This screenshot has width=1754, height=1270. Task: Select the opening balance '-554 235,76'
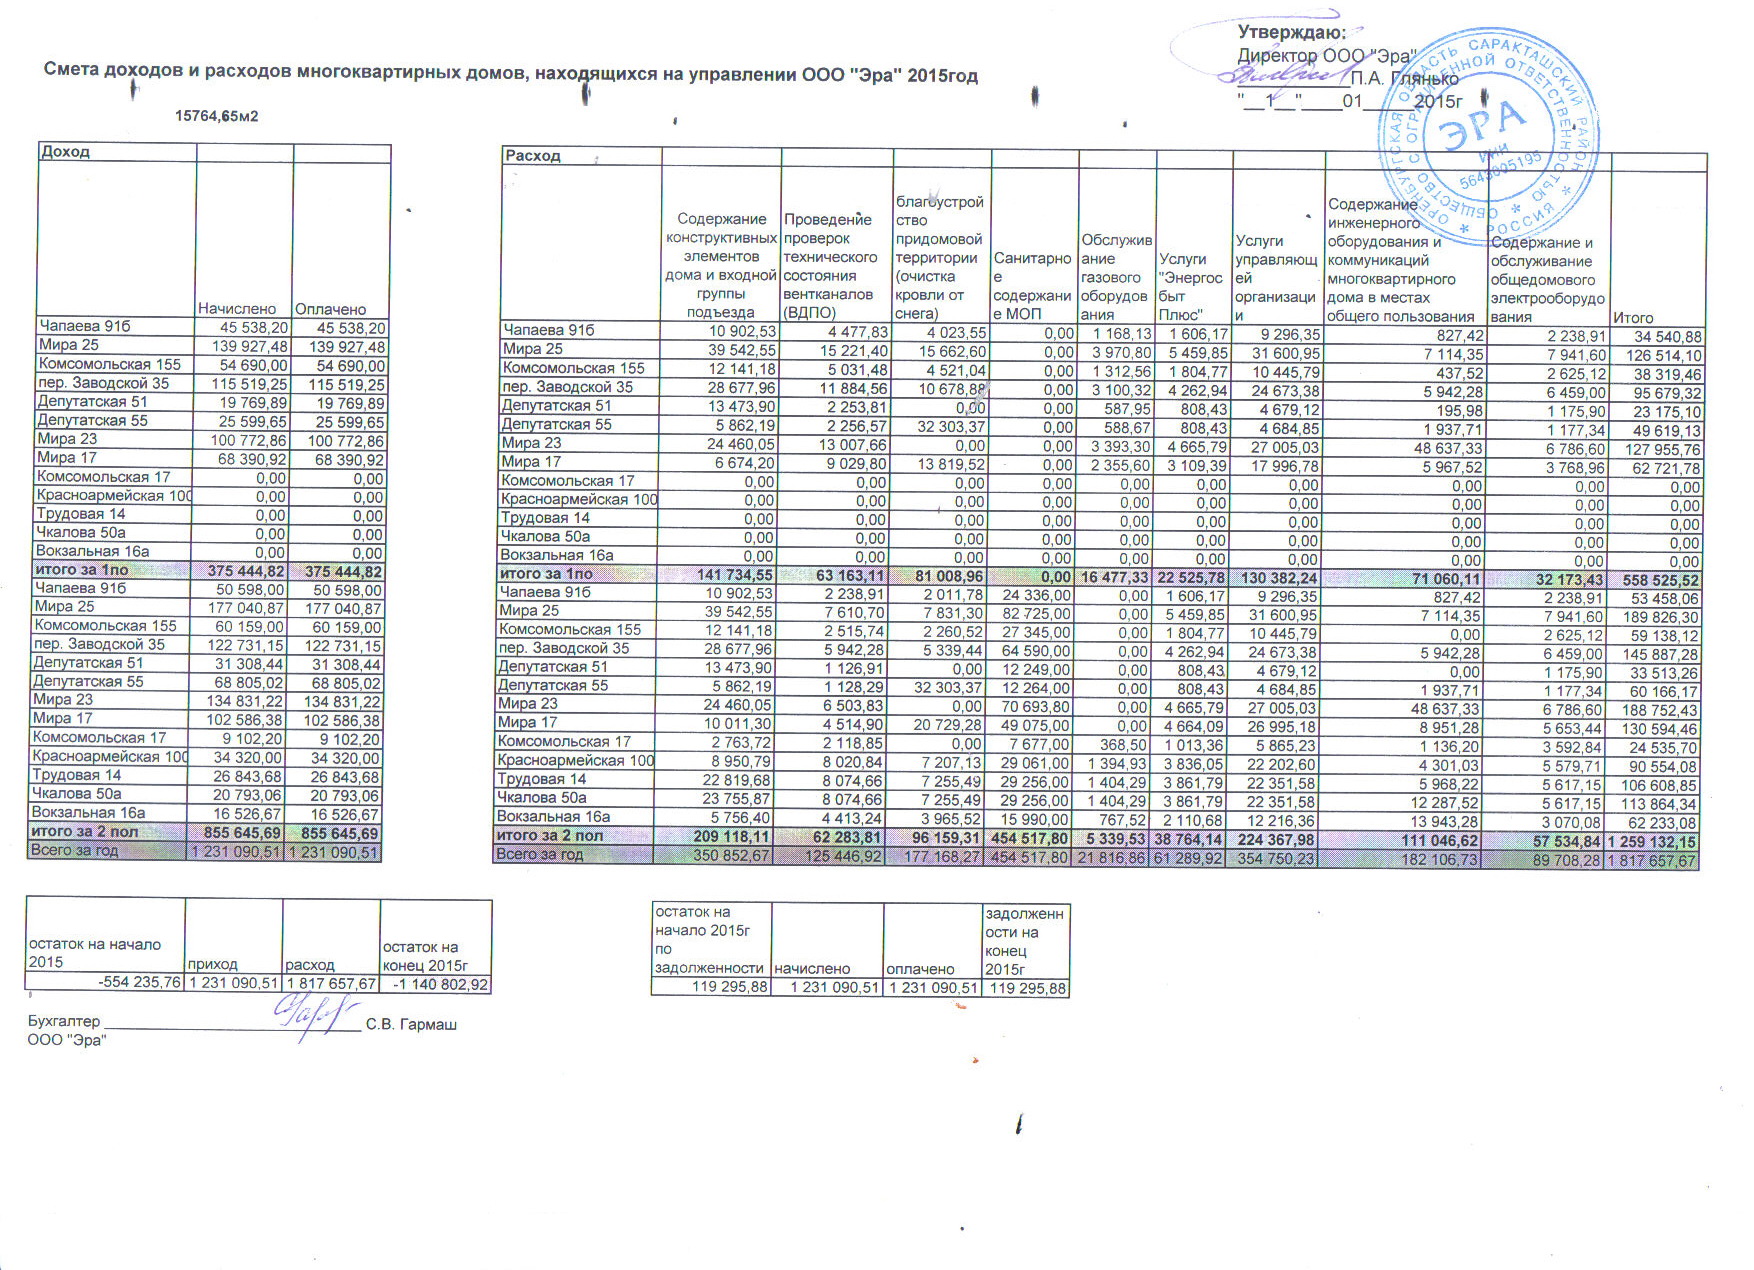coord(139,982)
